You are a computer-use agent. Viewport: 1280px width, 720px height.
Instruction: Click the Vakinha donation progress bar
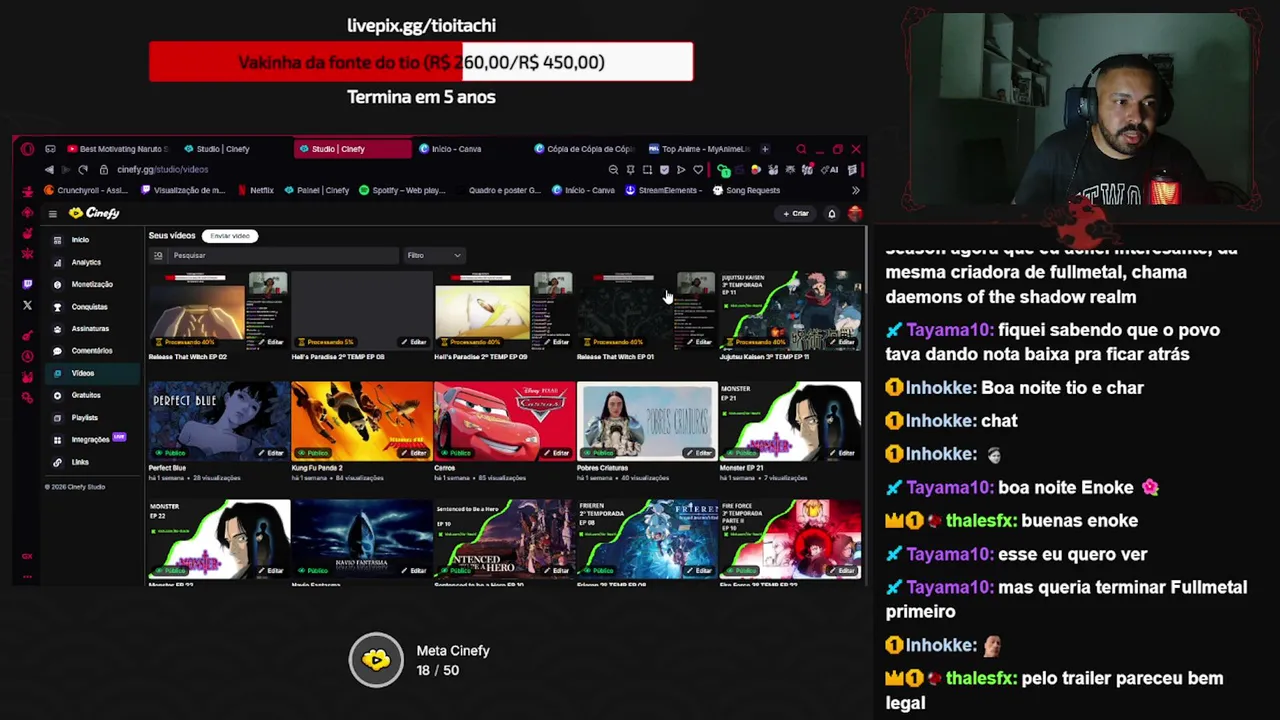click(421, 62)
